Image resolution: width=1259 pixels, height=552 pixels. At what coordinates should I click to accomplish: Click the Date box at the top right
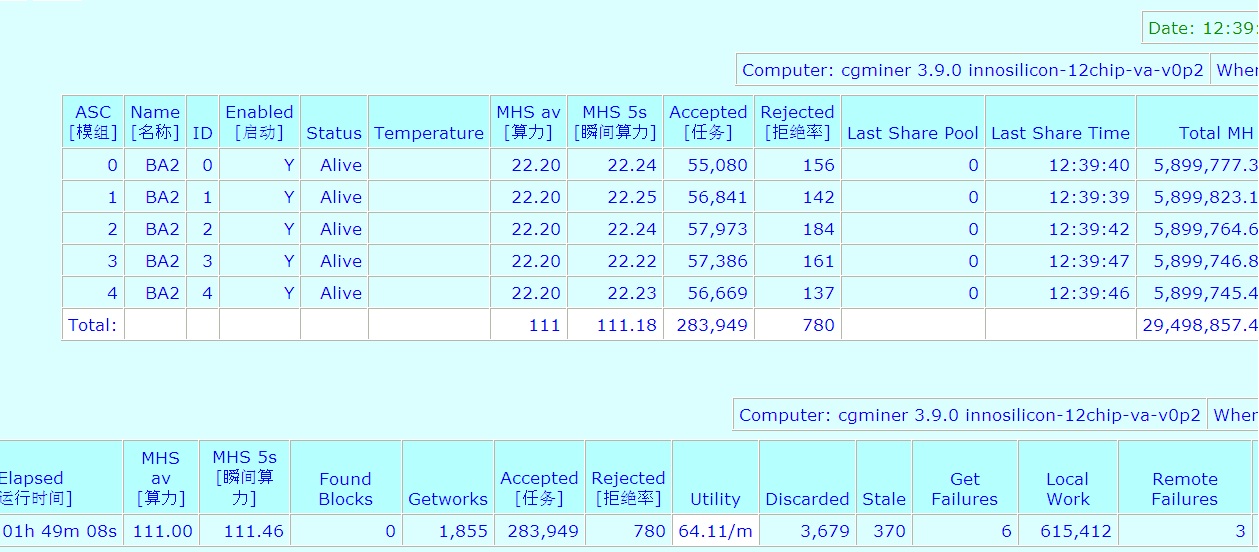click(1200, 28)
